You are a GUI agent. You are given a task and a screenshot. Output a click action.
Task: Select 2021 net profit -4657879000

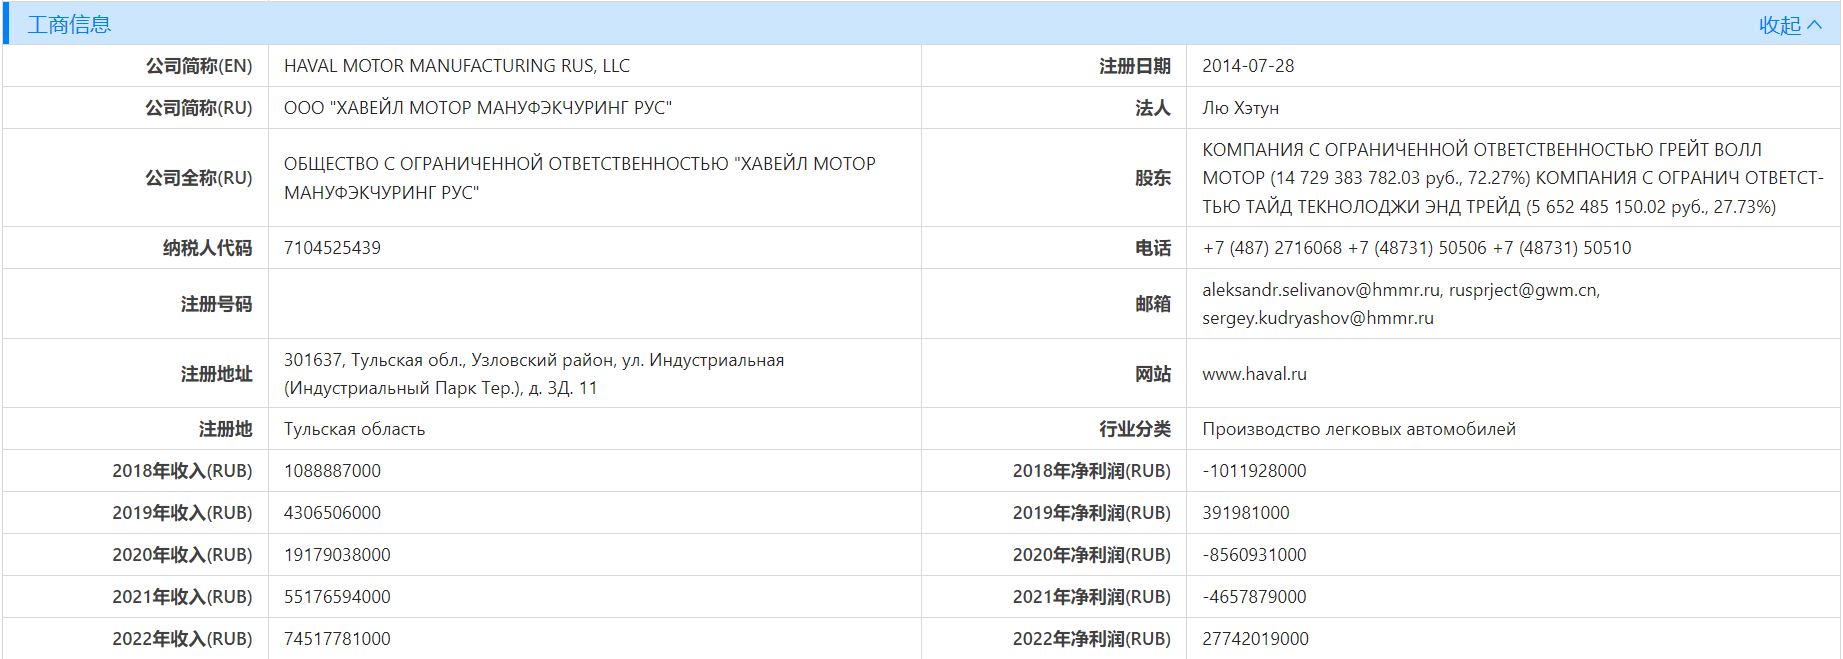click(1254, 597)
